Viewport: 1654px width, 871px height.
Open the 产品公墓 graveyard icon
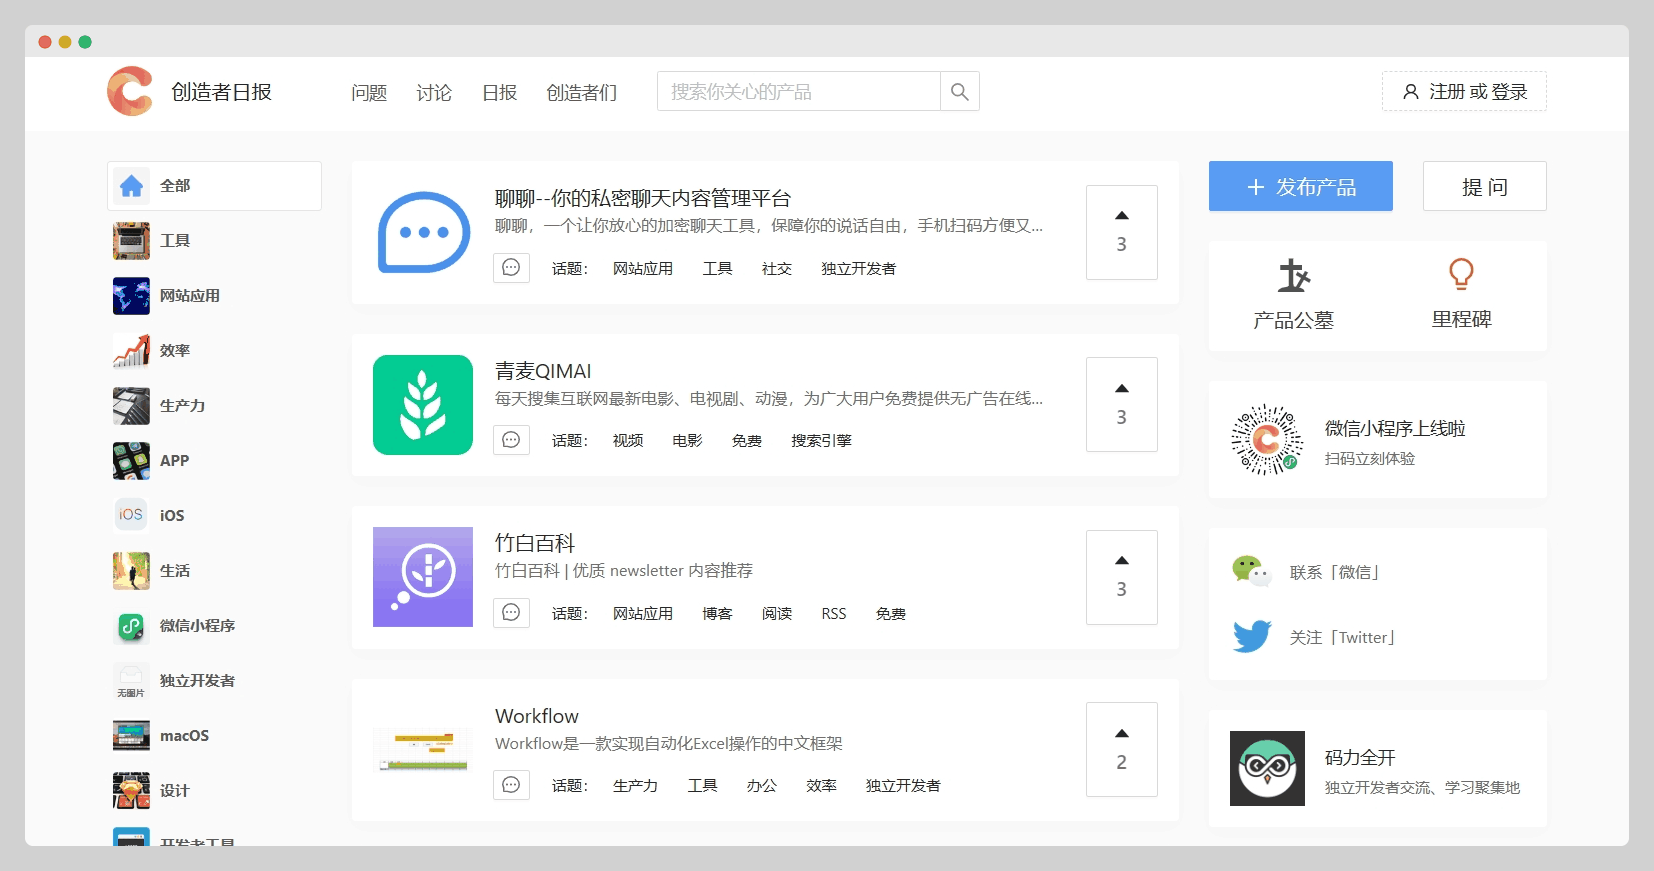click(1293, 275)
